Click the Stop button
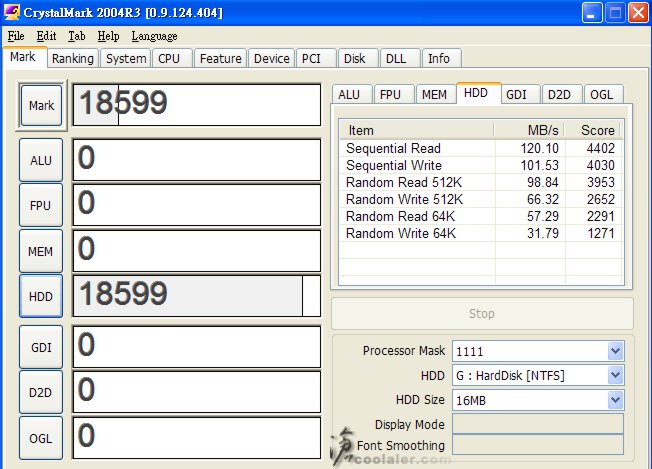 pos(482,313)
